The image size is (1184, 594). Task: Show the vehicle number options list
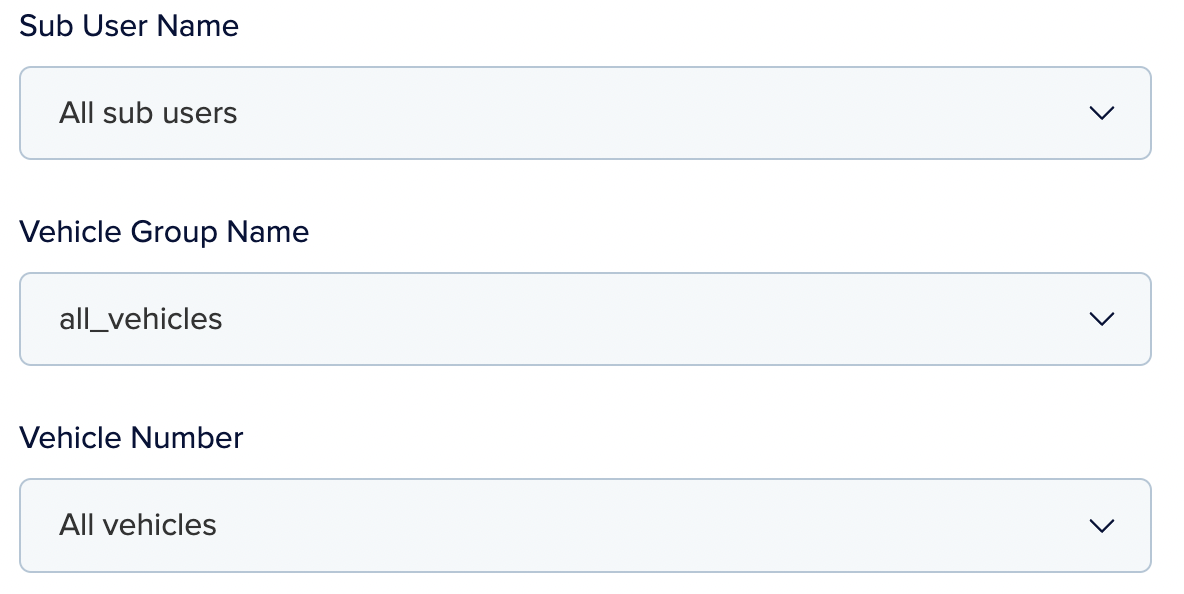point(585,525)
